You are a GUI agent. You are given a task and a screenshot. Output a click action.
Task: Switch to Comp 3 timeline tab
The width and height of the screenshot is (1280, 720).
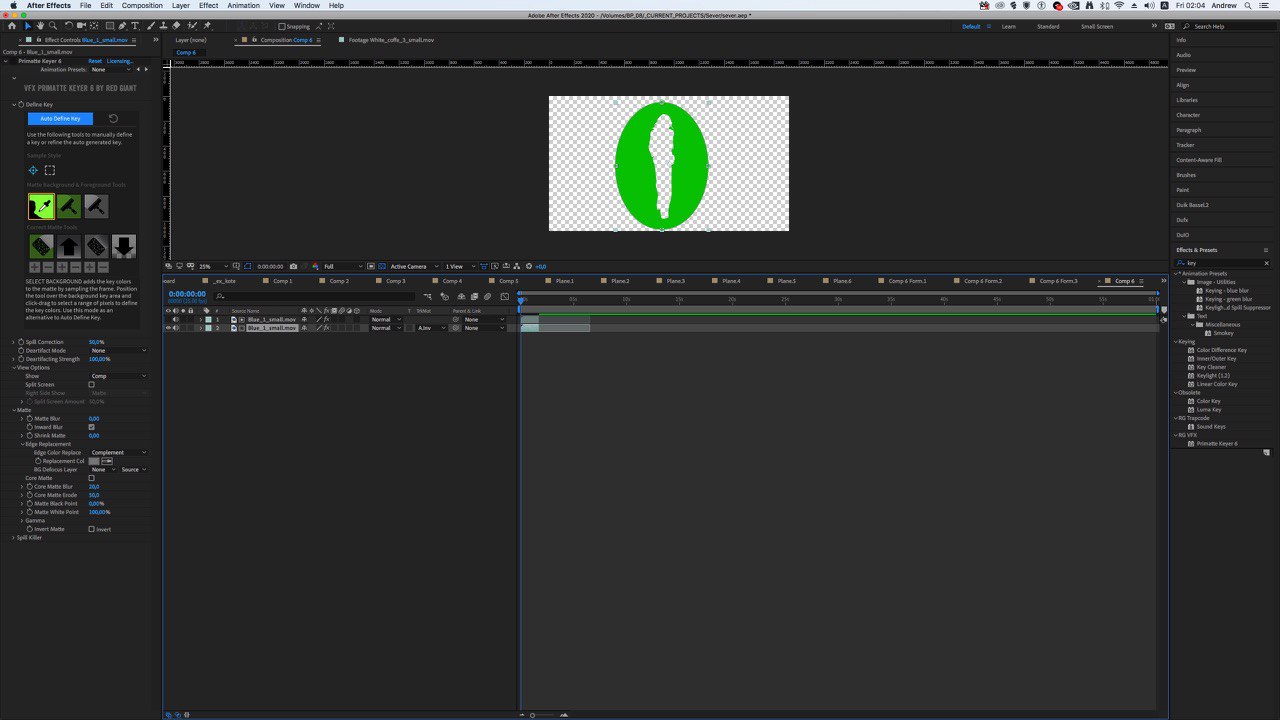pyautogui.click(x=396, y=281)
